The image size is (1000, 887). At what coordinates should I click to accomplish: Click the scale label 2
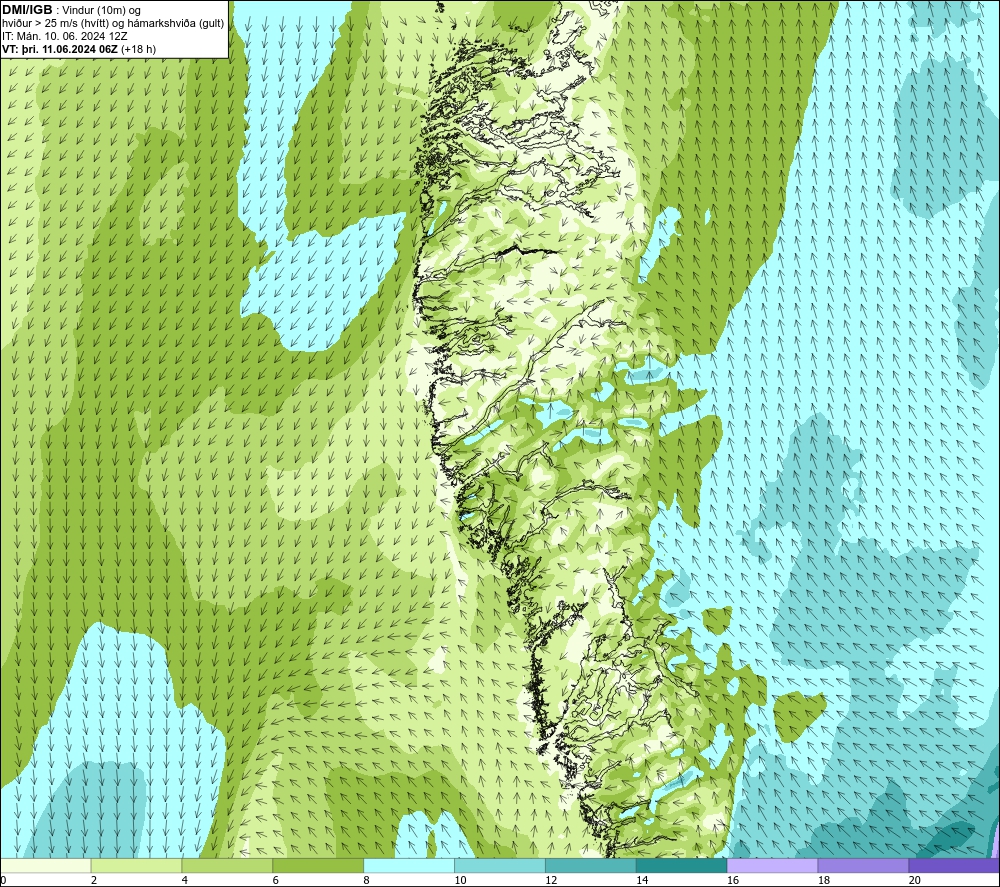tap(94, 880)
